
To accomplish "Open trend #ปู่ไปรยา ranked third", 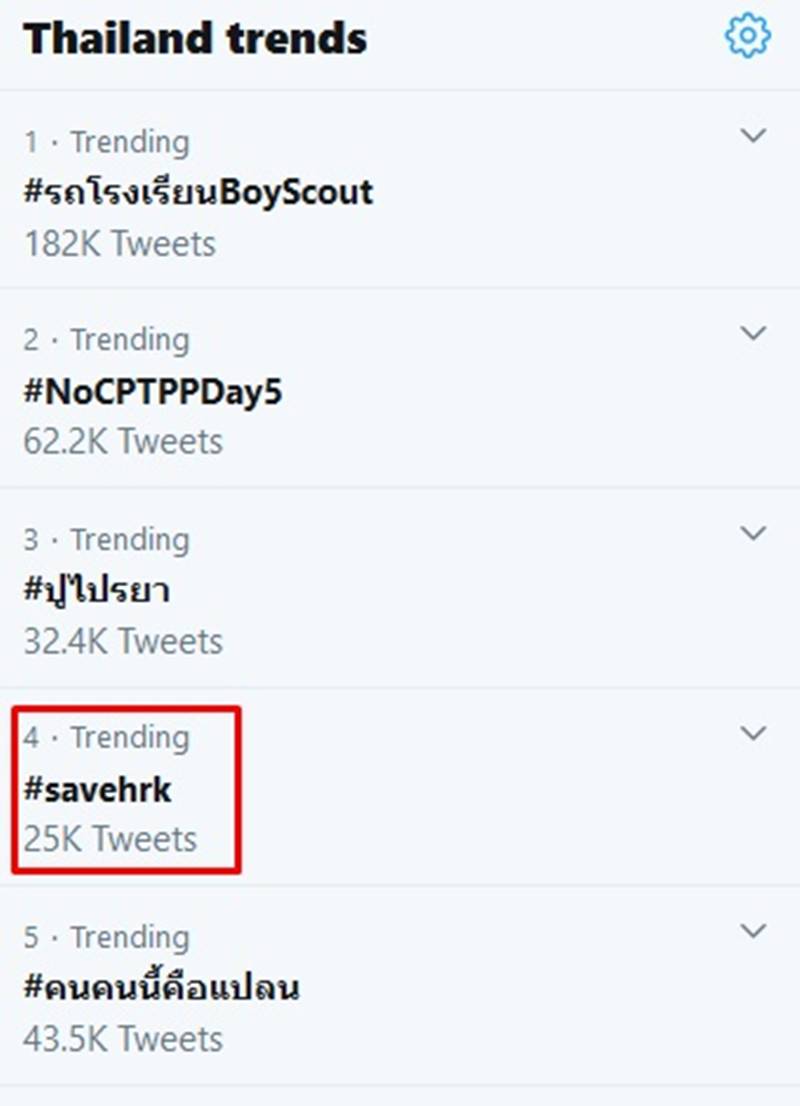I will pyautogui.click(x=97, y=591).
